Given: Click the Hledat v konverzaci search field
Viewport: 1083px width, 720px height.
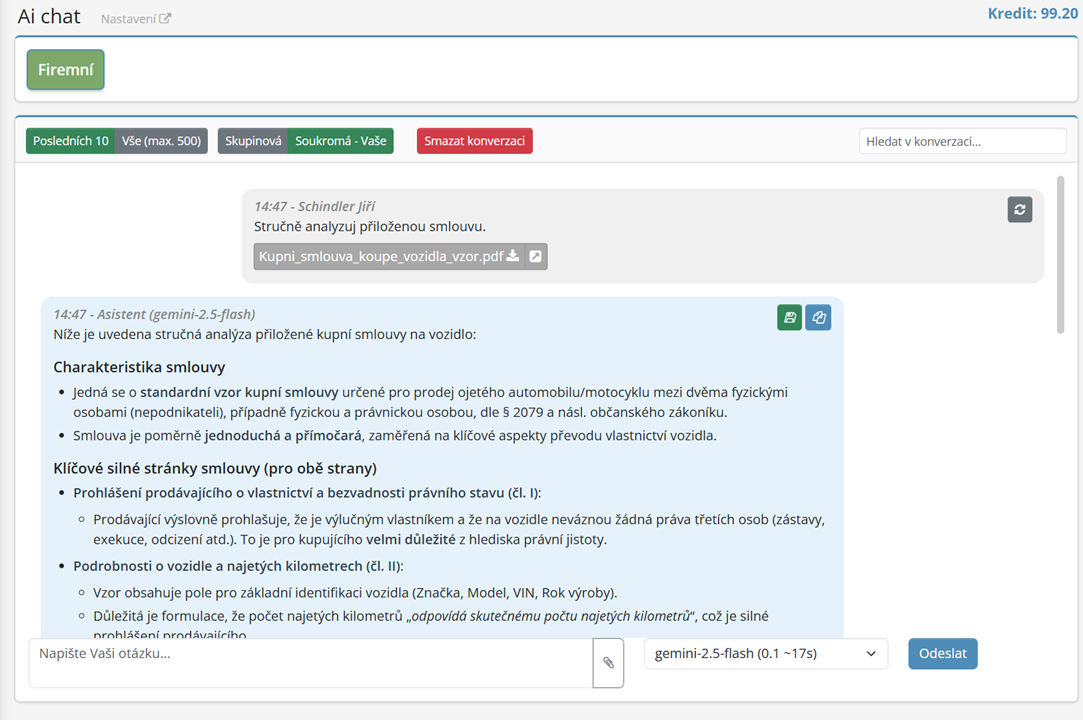Looking at the screenshot, I should pyautogui.click(x=962, y=141).
